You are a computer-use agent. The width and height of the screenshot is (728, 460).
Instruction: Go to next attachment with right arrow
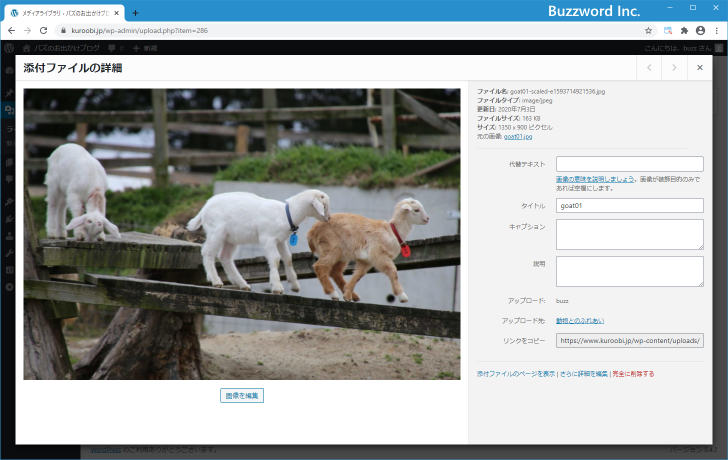tap(674, 68)
